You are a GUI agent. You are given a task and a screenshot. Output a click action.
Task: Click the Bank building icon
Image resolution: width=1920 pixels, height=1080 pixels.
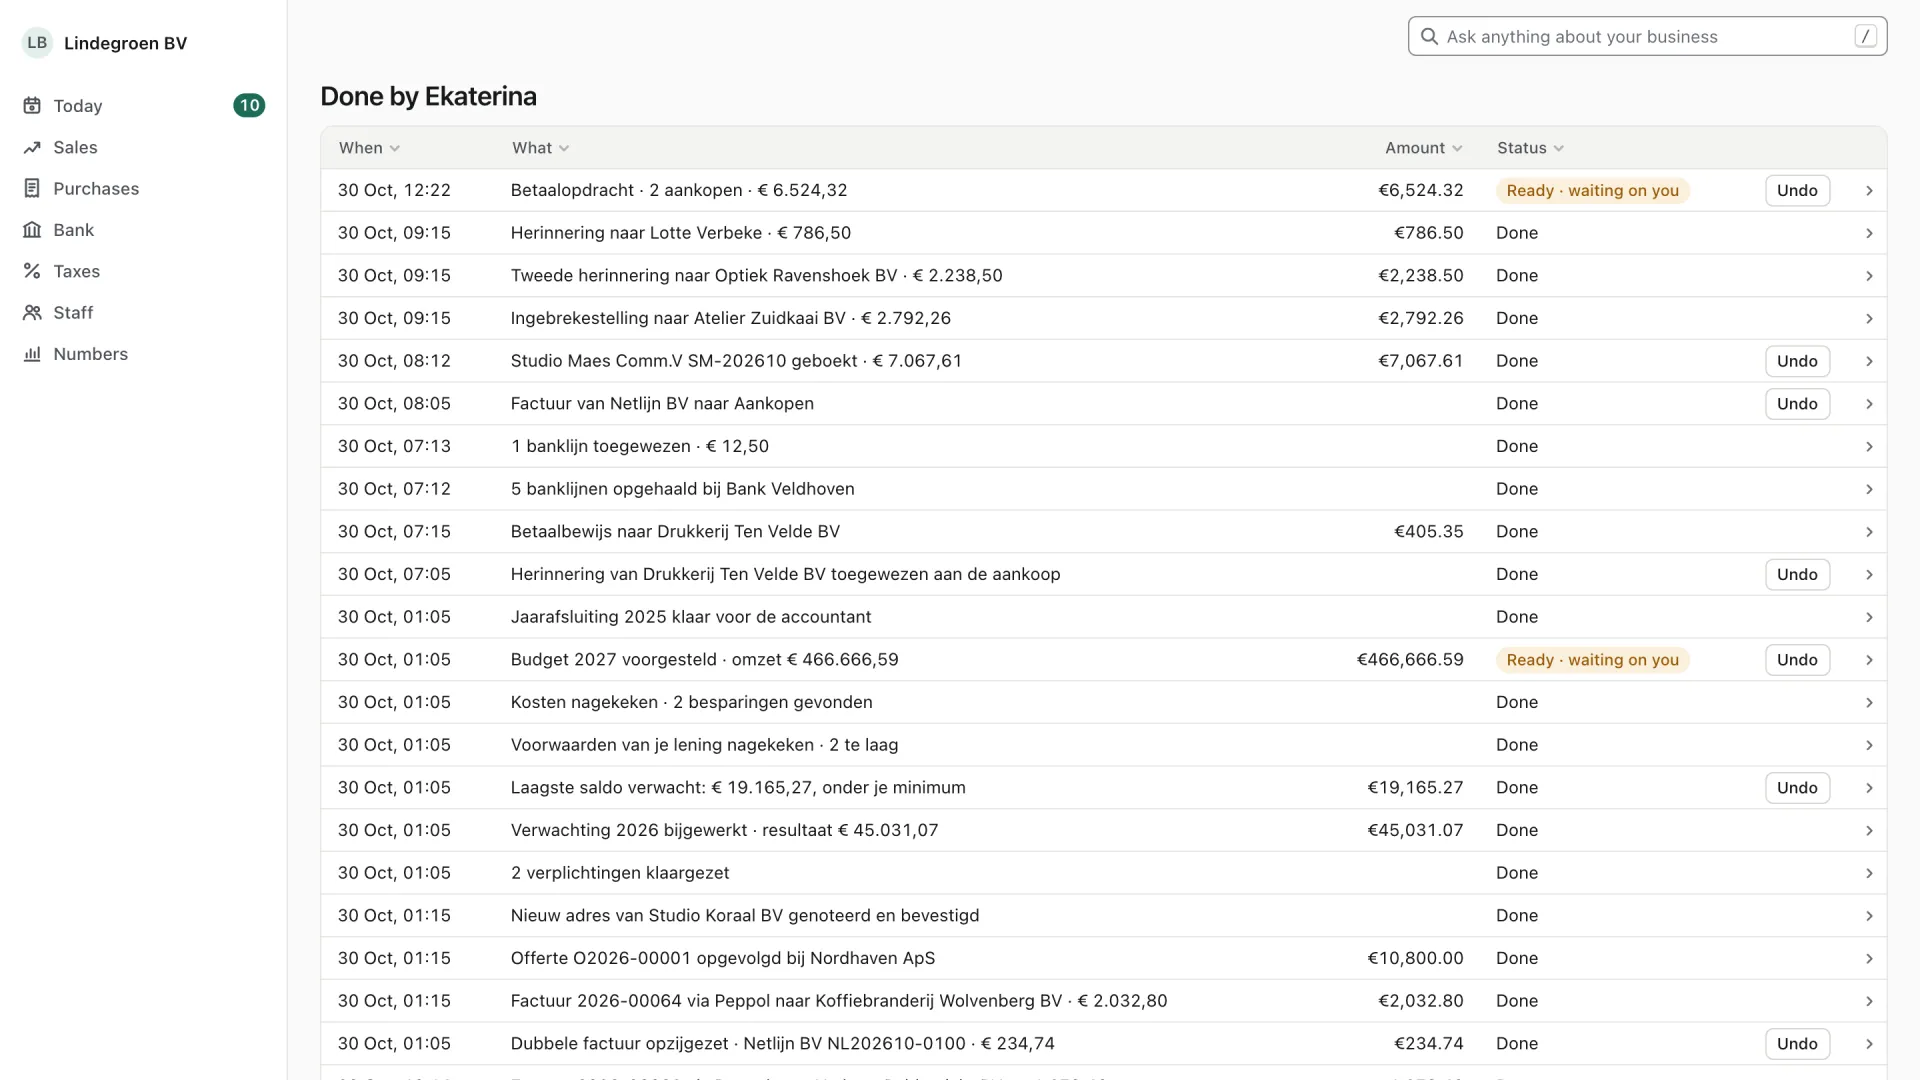32,230
